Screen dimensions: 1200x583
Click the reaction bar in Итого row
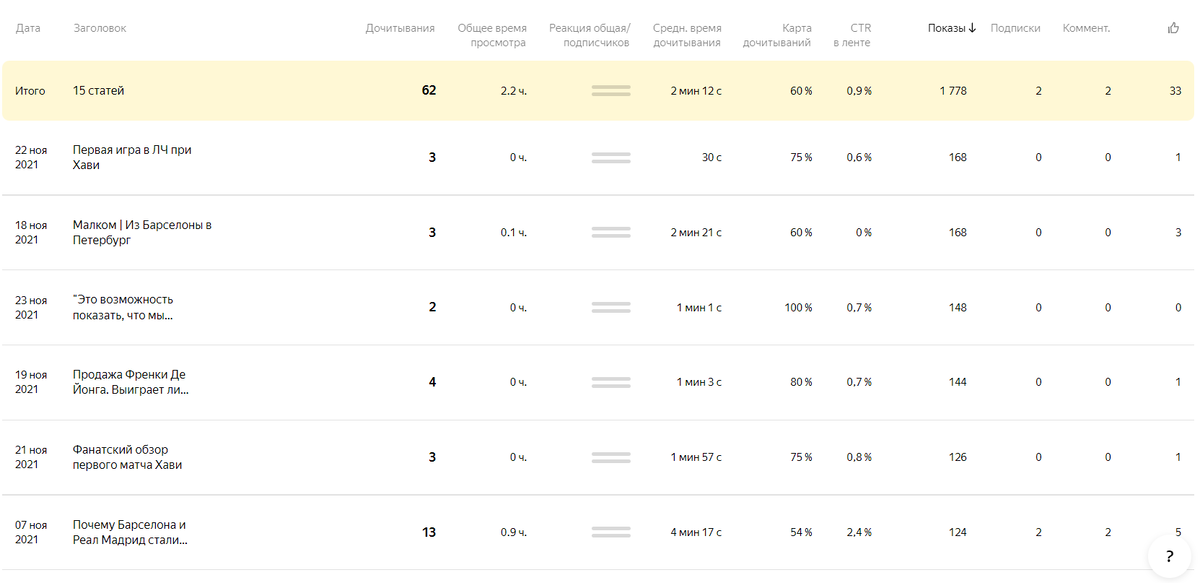(611, 91)
